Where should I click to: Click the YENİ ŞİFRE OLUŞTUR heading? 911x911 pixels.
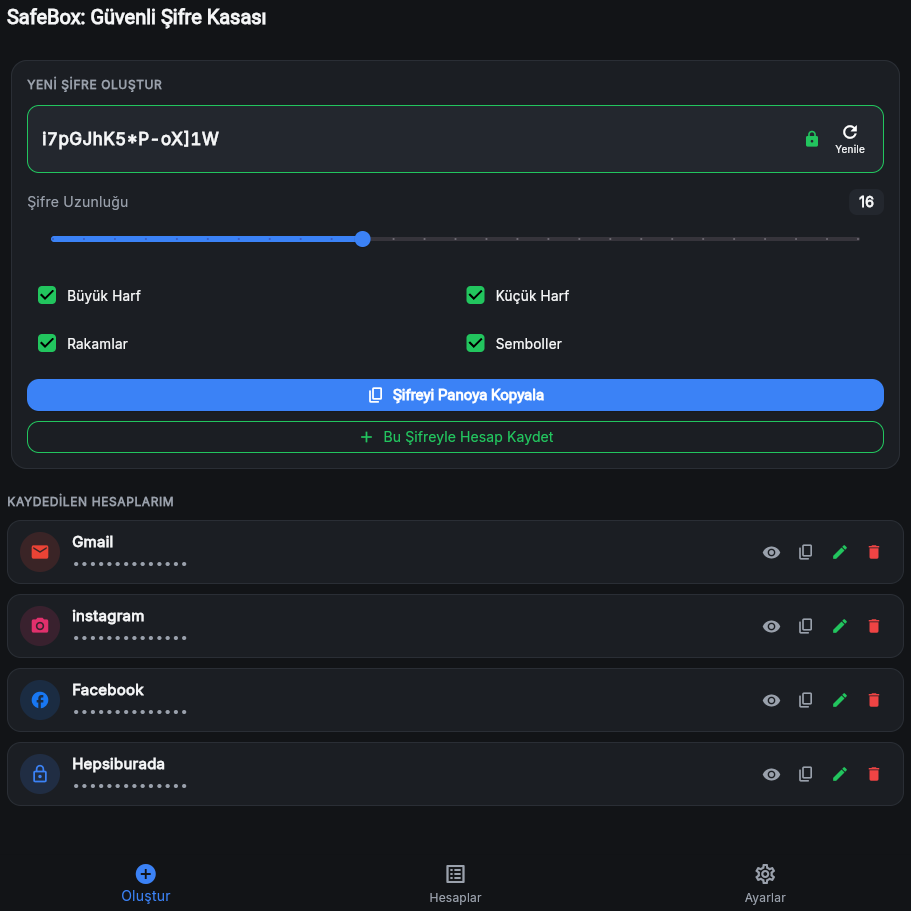point(94,85)
